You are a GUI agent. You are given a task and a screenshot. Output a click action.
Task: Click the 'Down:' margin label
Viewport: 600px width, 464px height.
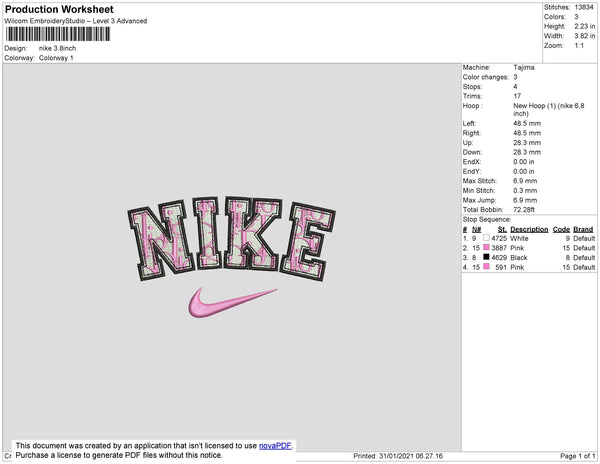(472, 152)
